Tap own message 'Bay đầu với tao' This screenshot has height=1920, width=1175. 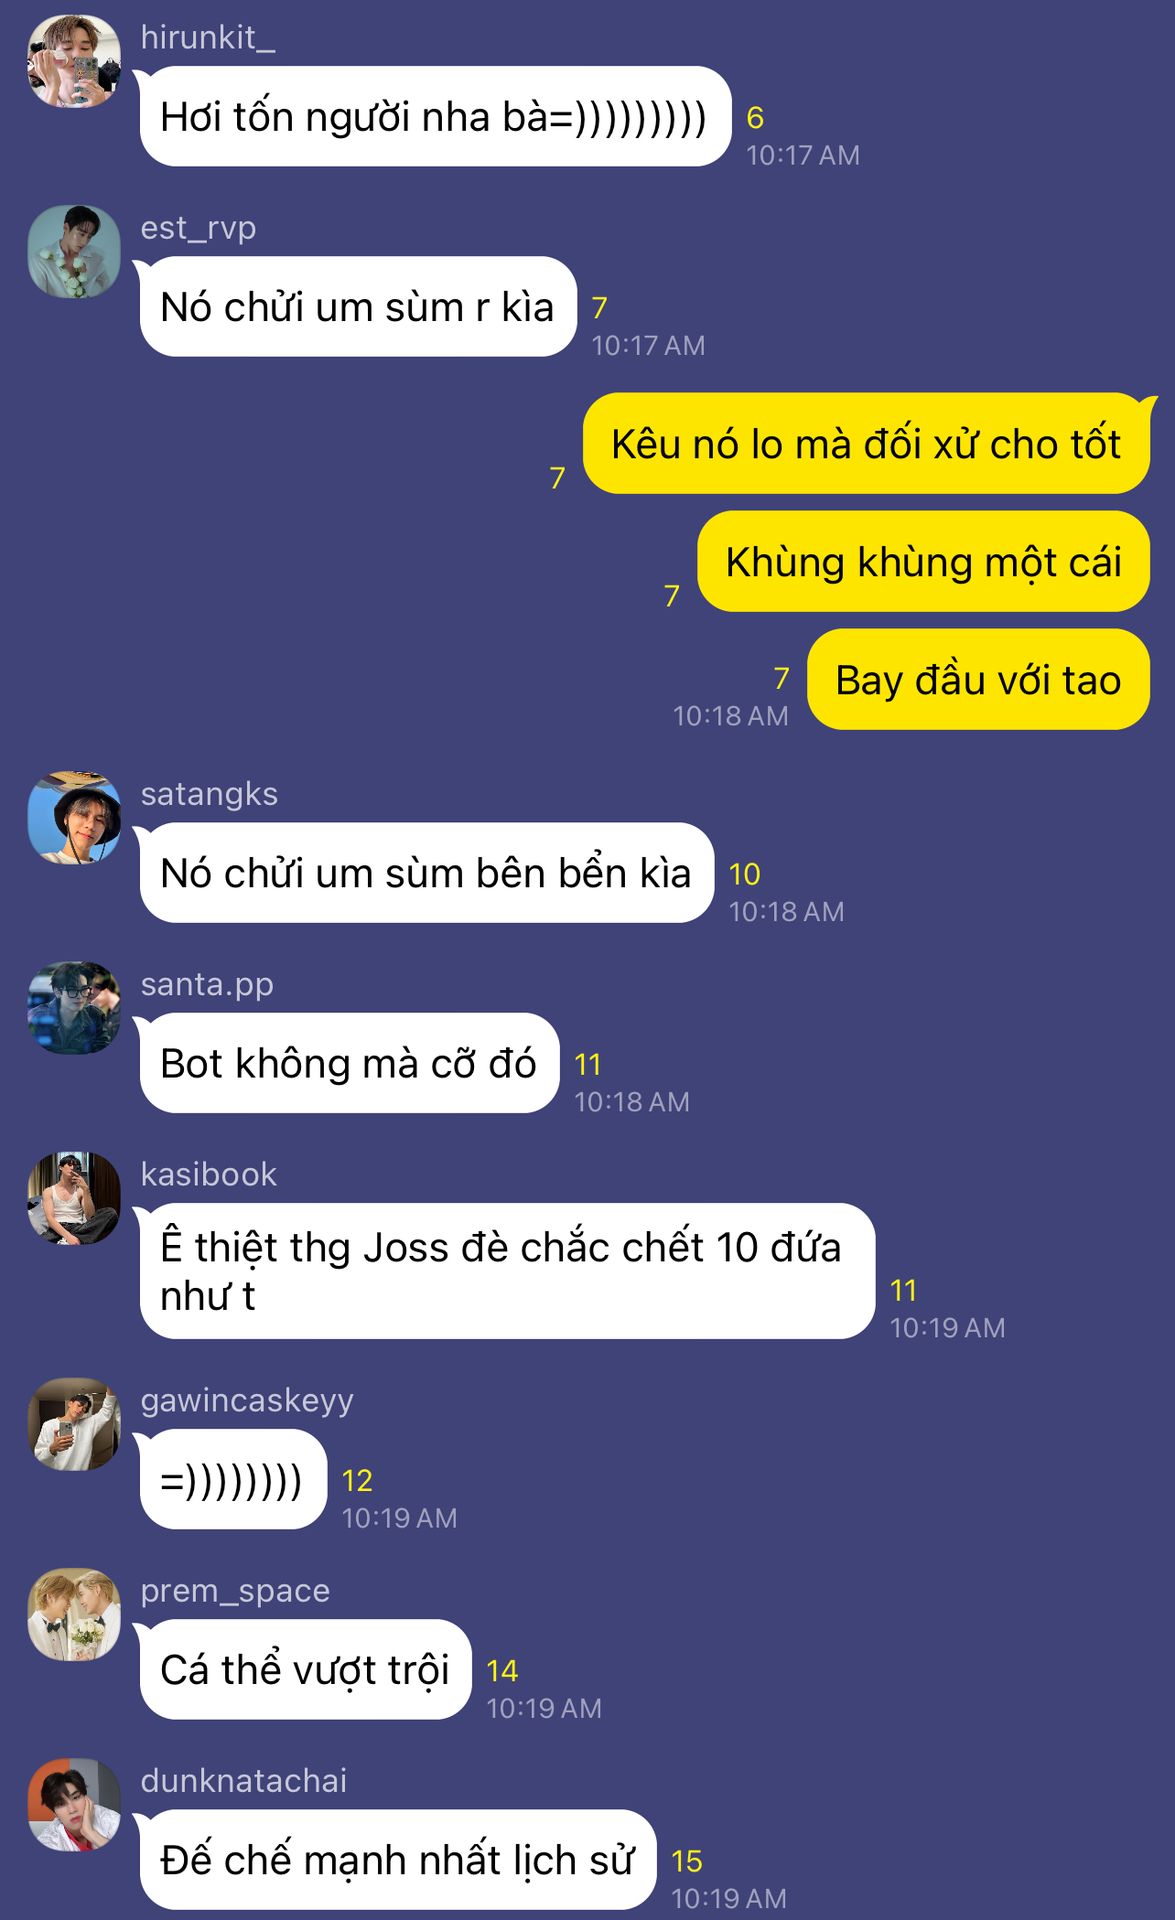tap(978, 680)
